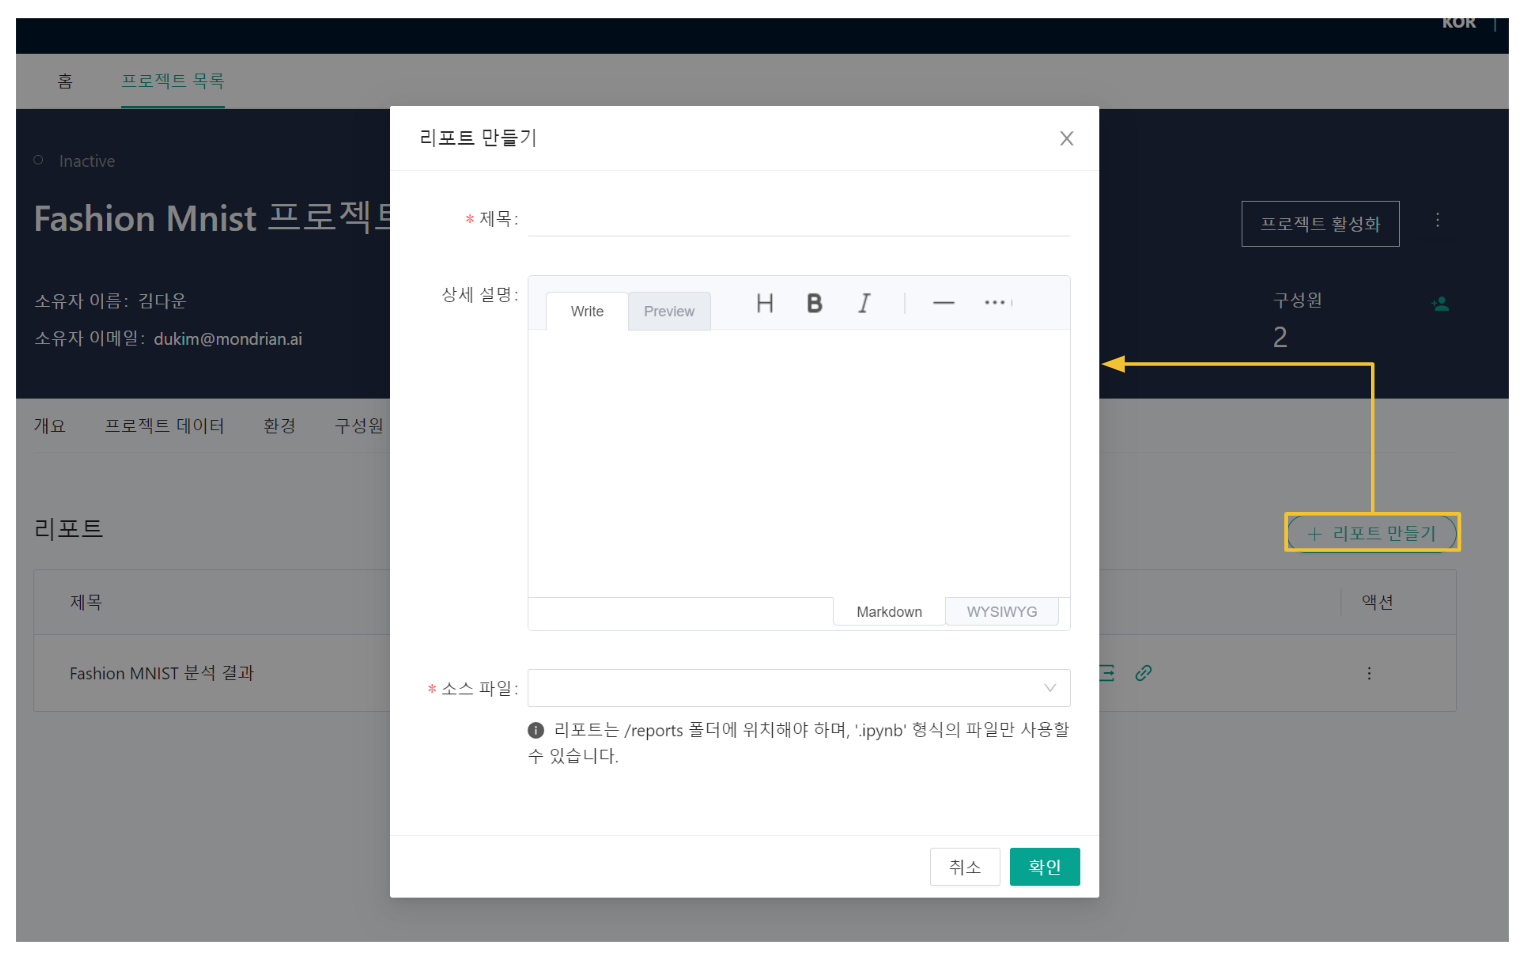The image size is (1526, 954).
Task: Switch to the Preview tab
Action: point(668,312)
